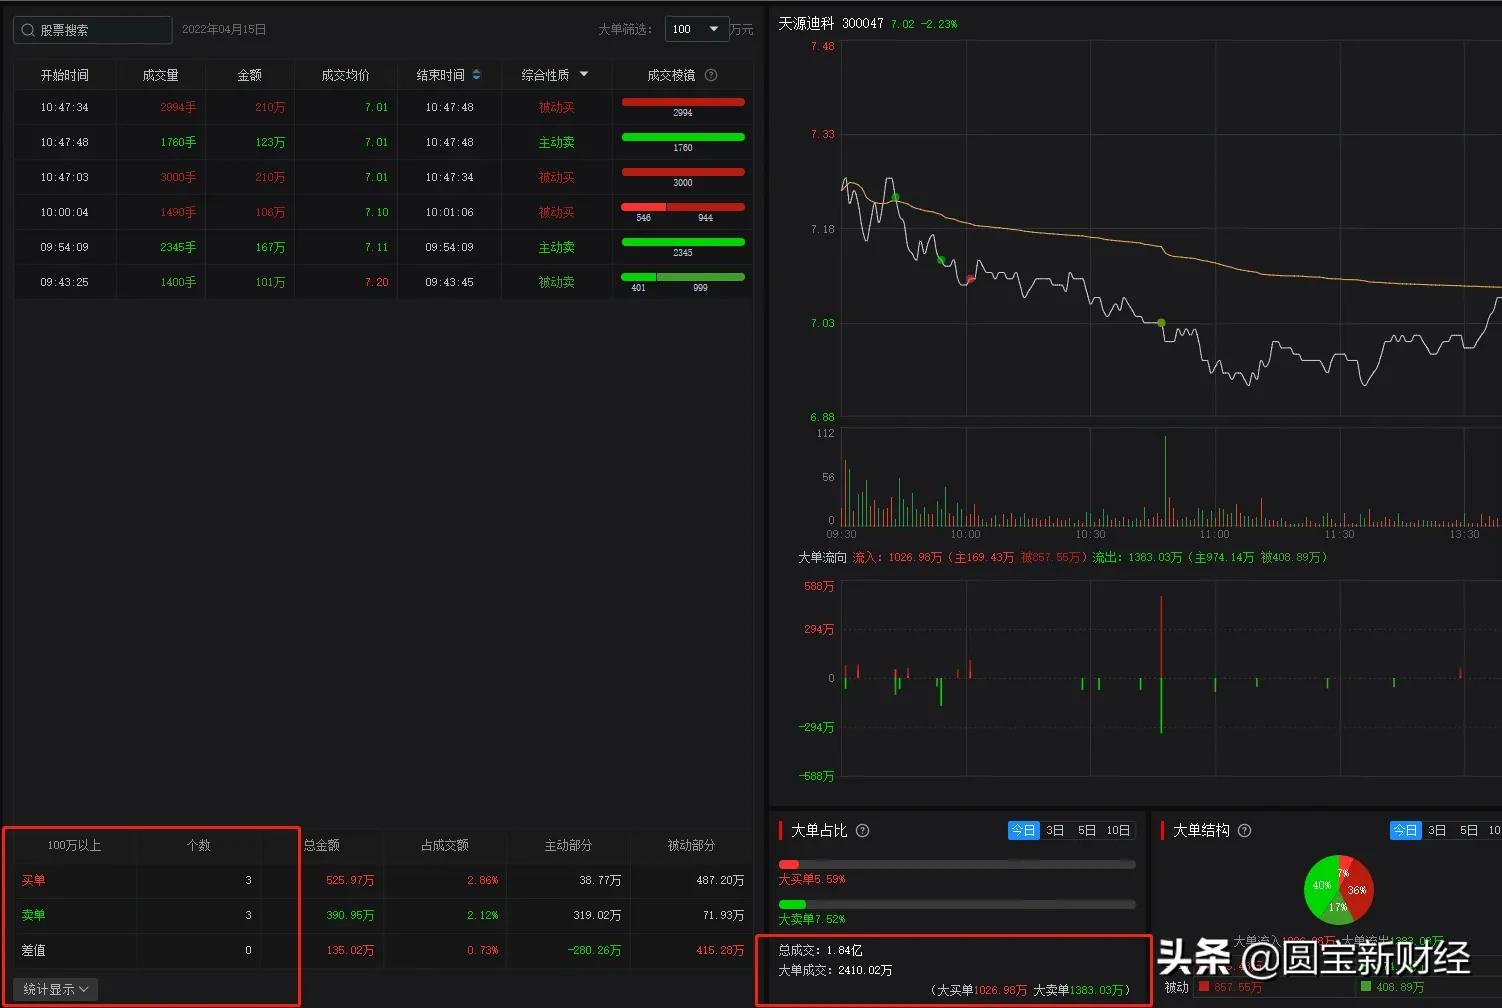This screenshot has width=1502, height=1008.
Task: Select the 1400手 volume cell
Action: click(178, 282)
